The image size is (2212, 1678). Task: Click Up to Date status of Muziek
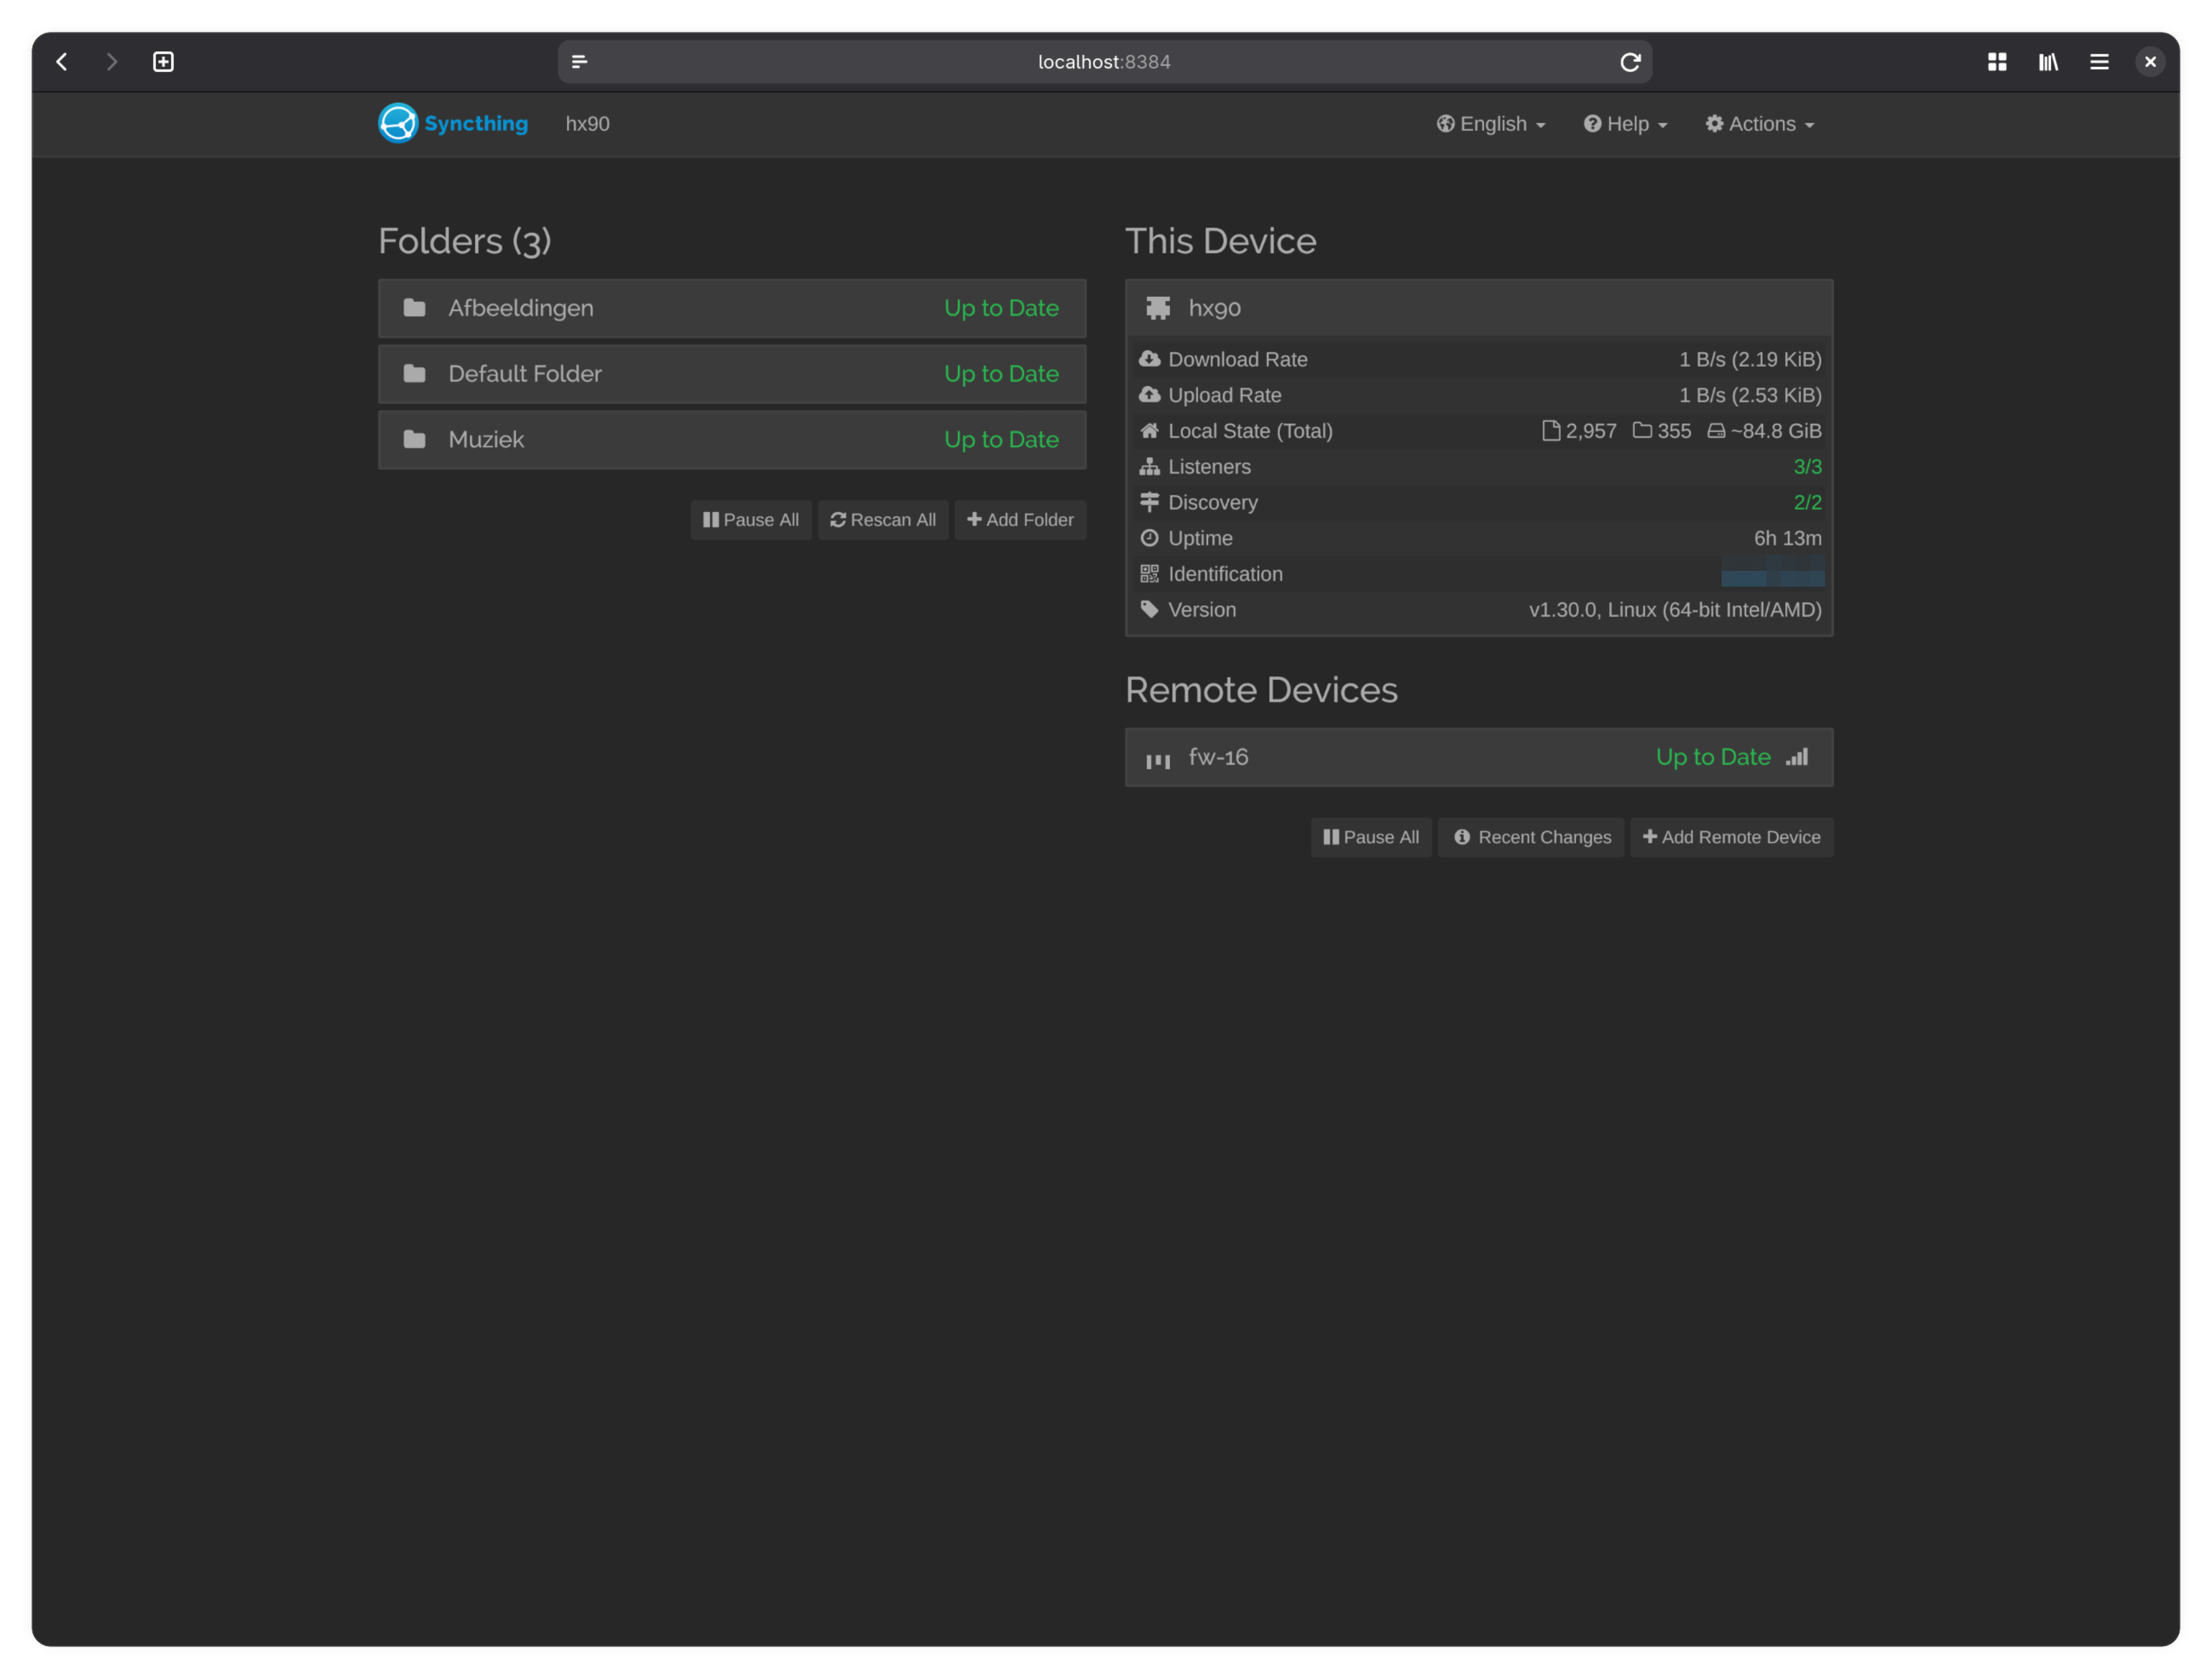click(x=1001, y=440)
